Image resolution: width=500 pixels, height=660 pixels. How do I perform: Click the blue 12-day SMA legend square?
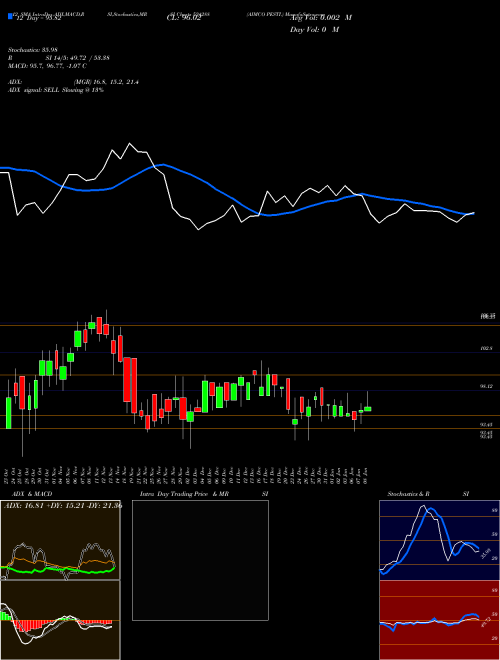click(x=10, y=16)
